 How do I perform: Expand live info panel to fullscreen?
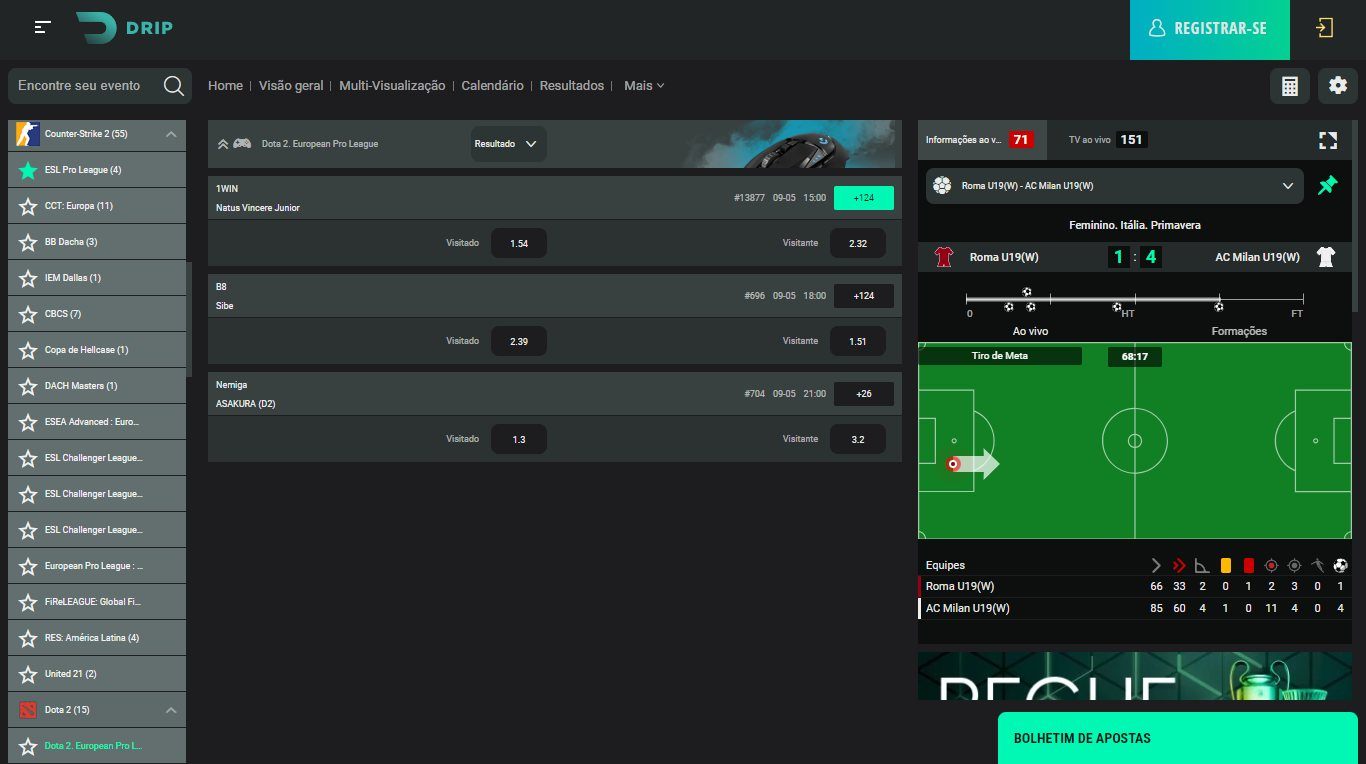[1328, 140]
